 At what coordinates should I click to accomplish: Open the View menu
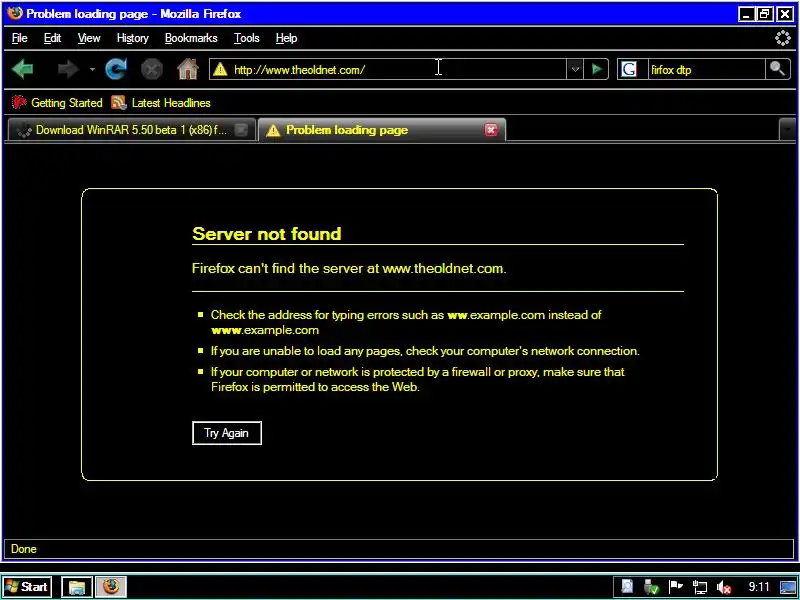point(89,38)
